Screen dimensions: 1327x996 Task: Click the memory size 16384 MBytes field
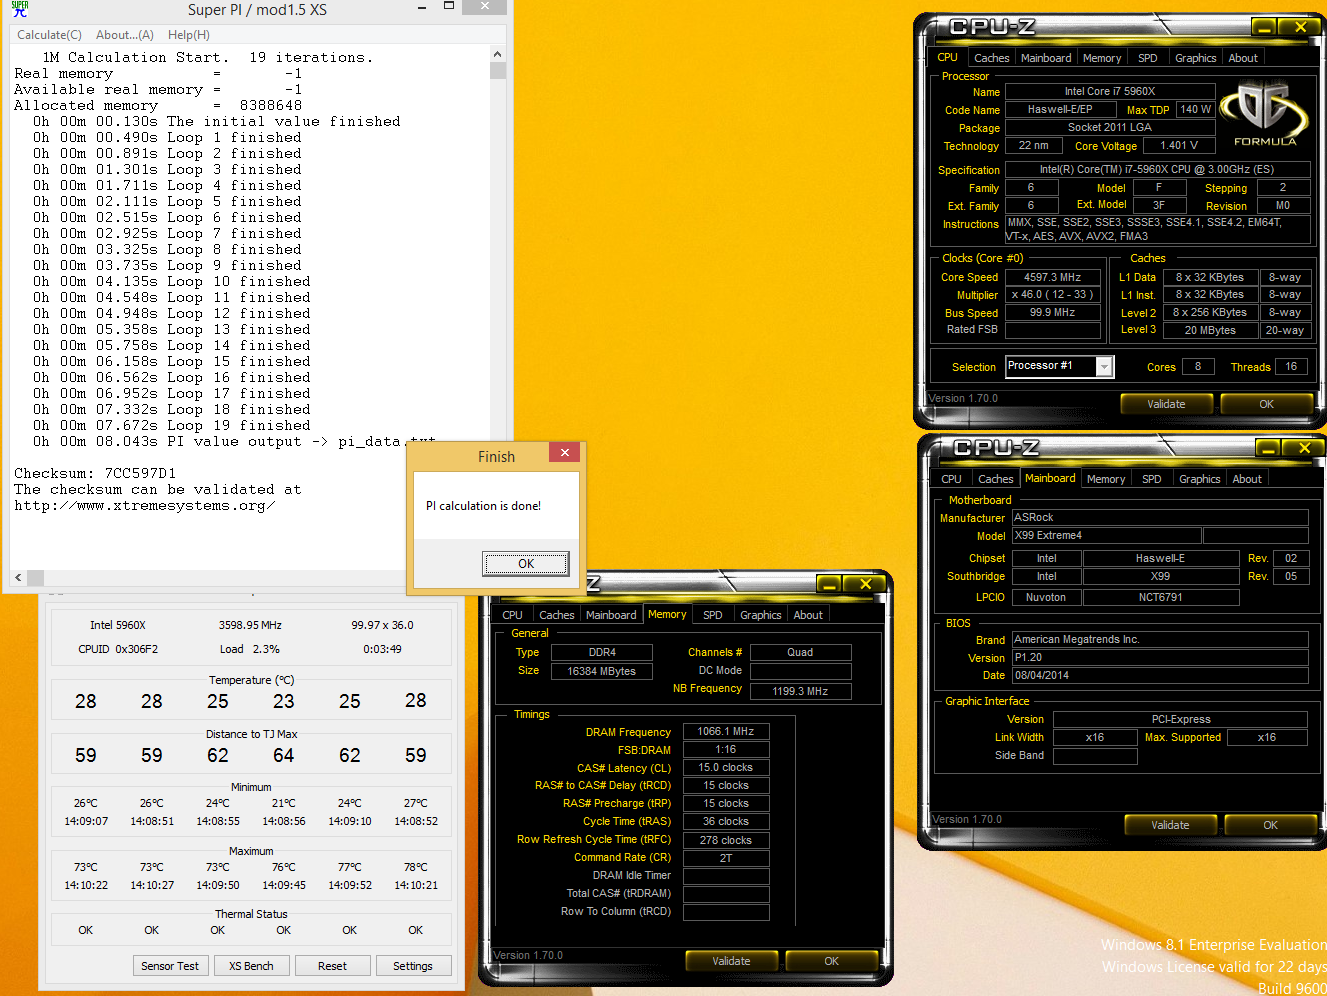pyautogui.click(x=602, y=671)
